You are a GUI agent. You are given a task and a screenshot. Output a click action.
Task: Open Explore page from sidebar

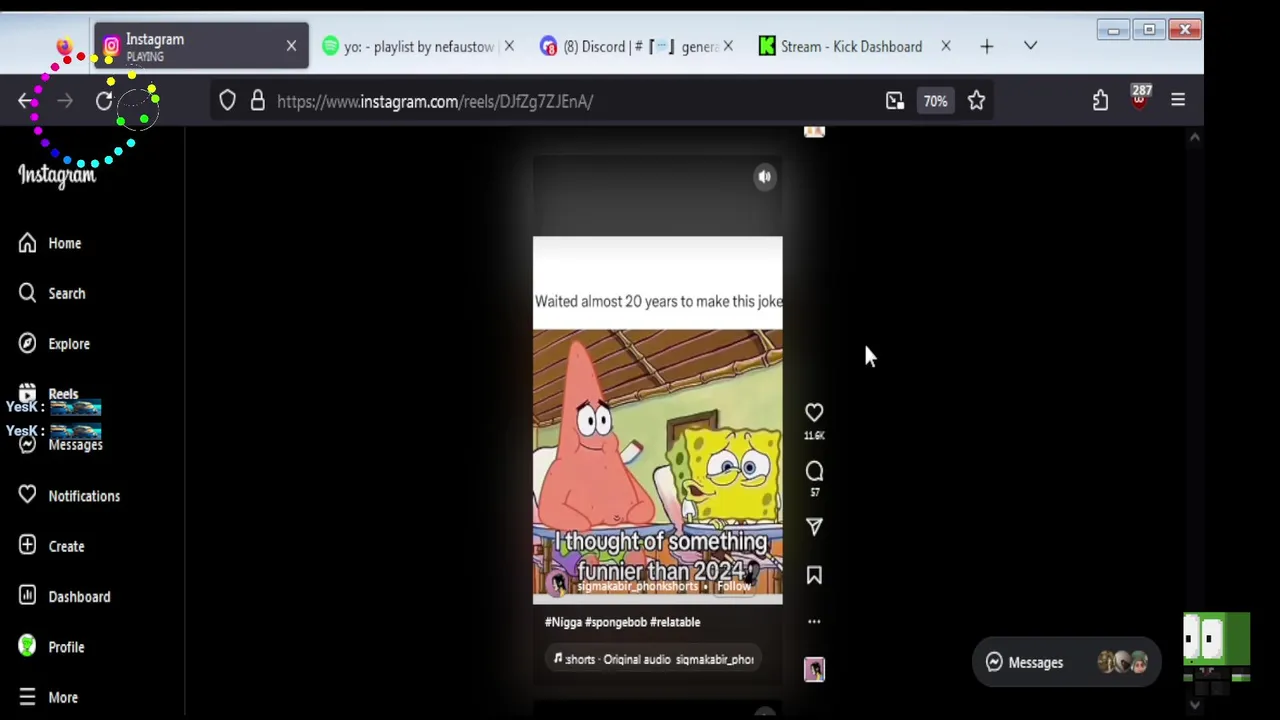tap(54, 343)
